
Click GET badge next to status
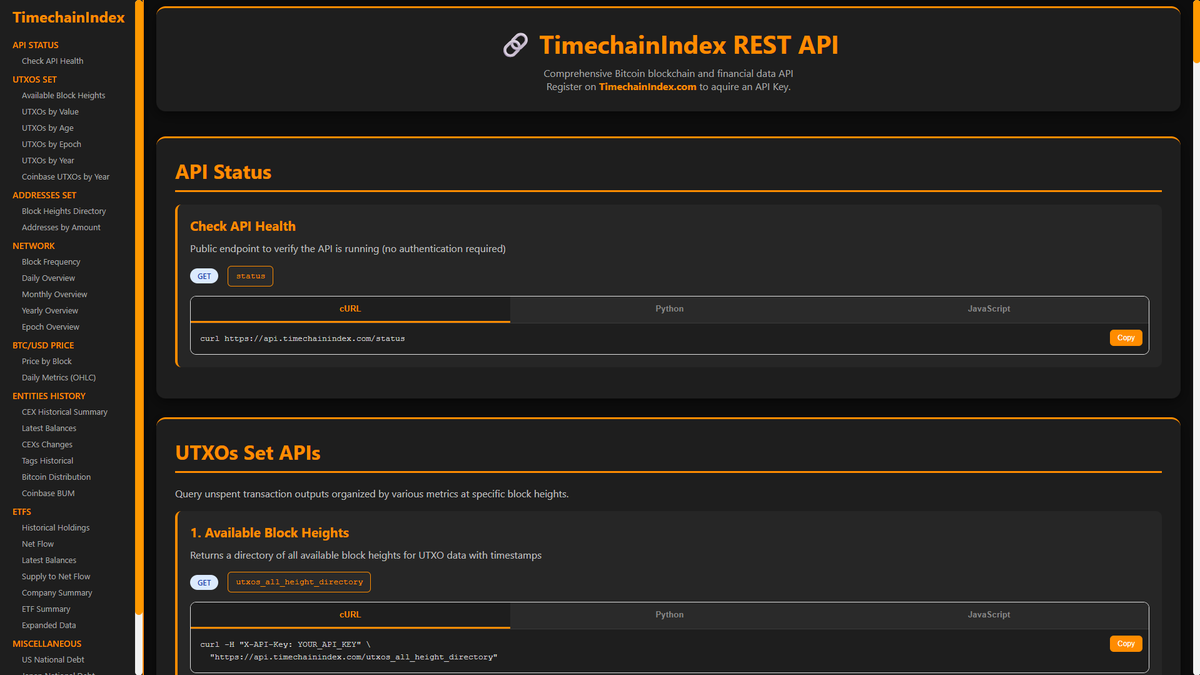coord(204,276)
